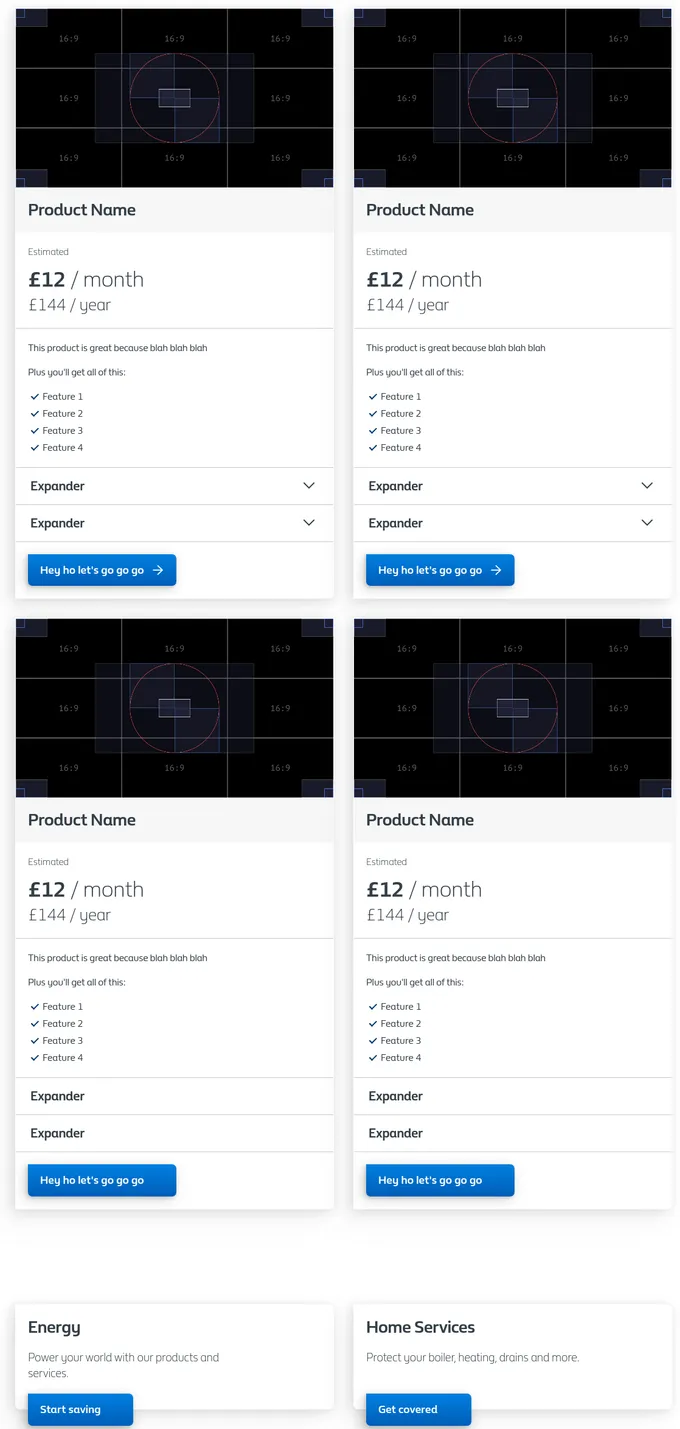The height and width of the screenshot is (1429, 680).
Task: Expand second Expander row in bottom-right card
Action: pos(512,1133)
